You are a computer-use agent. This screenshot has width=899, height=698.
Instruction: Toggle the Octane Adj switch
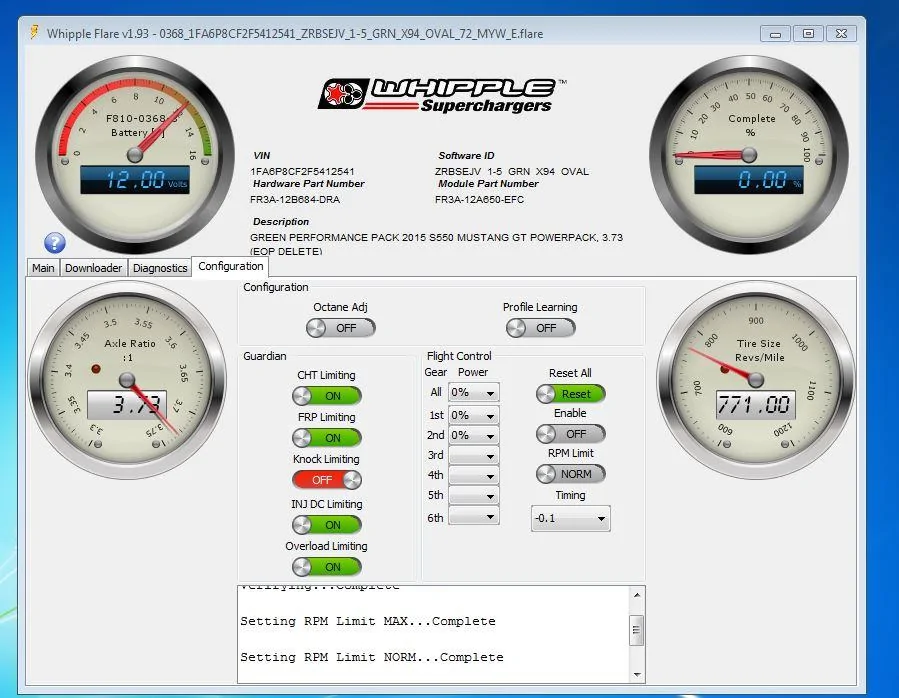click(x=341, y=328)
